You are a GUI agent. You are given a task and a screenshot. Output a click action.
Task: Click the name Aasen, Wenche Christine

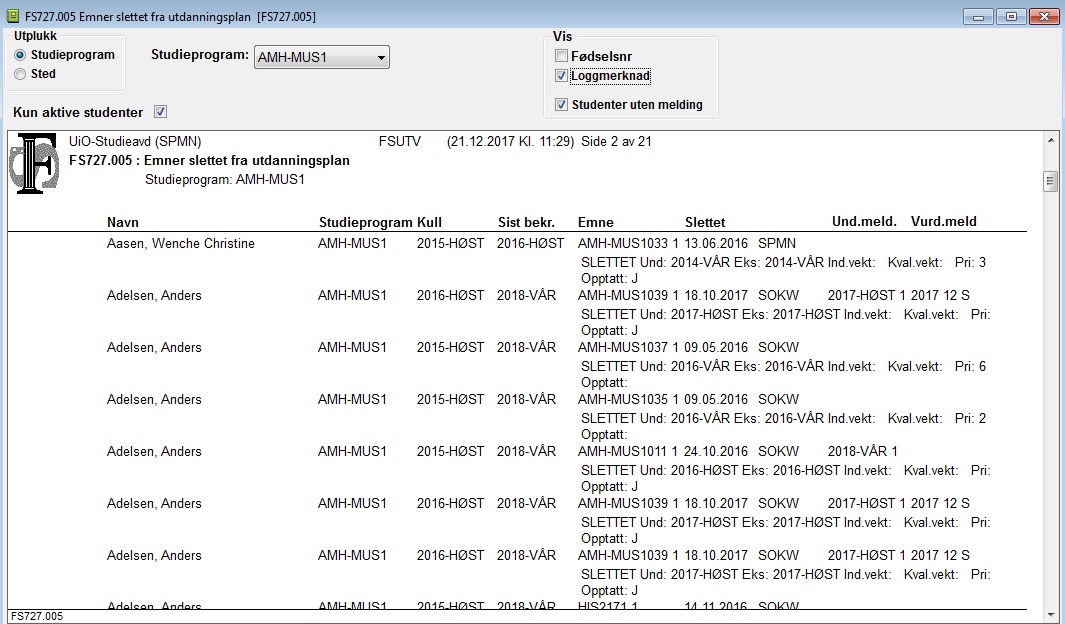[x=181, y=243]
